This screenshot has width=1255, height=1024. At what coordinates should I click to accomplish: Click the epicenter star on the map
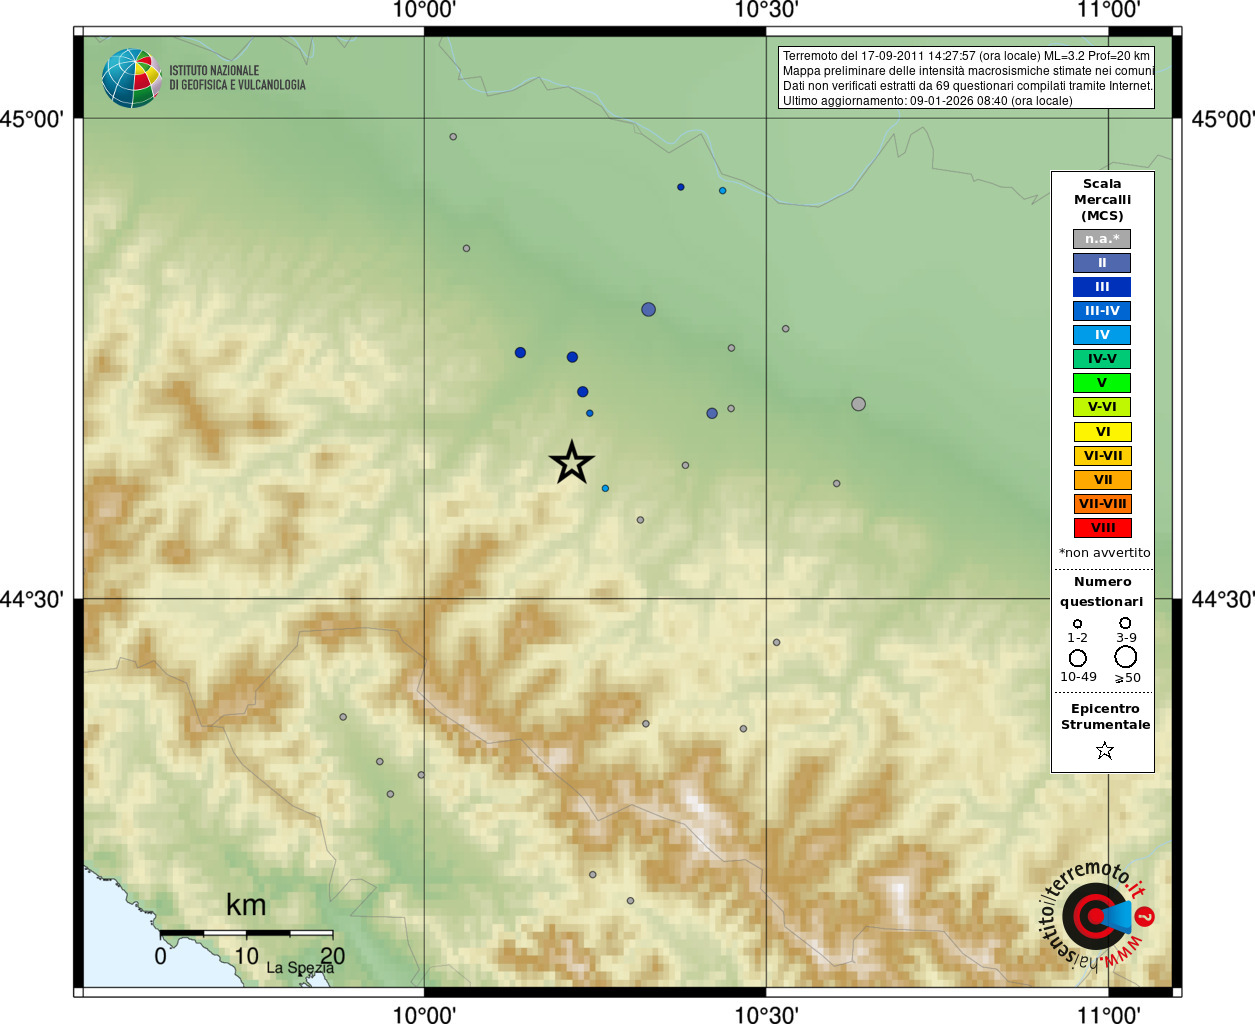[571, 462]
